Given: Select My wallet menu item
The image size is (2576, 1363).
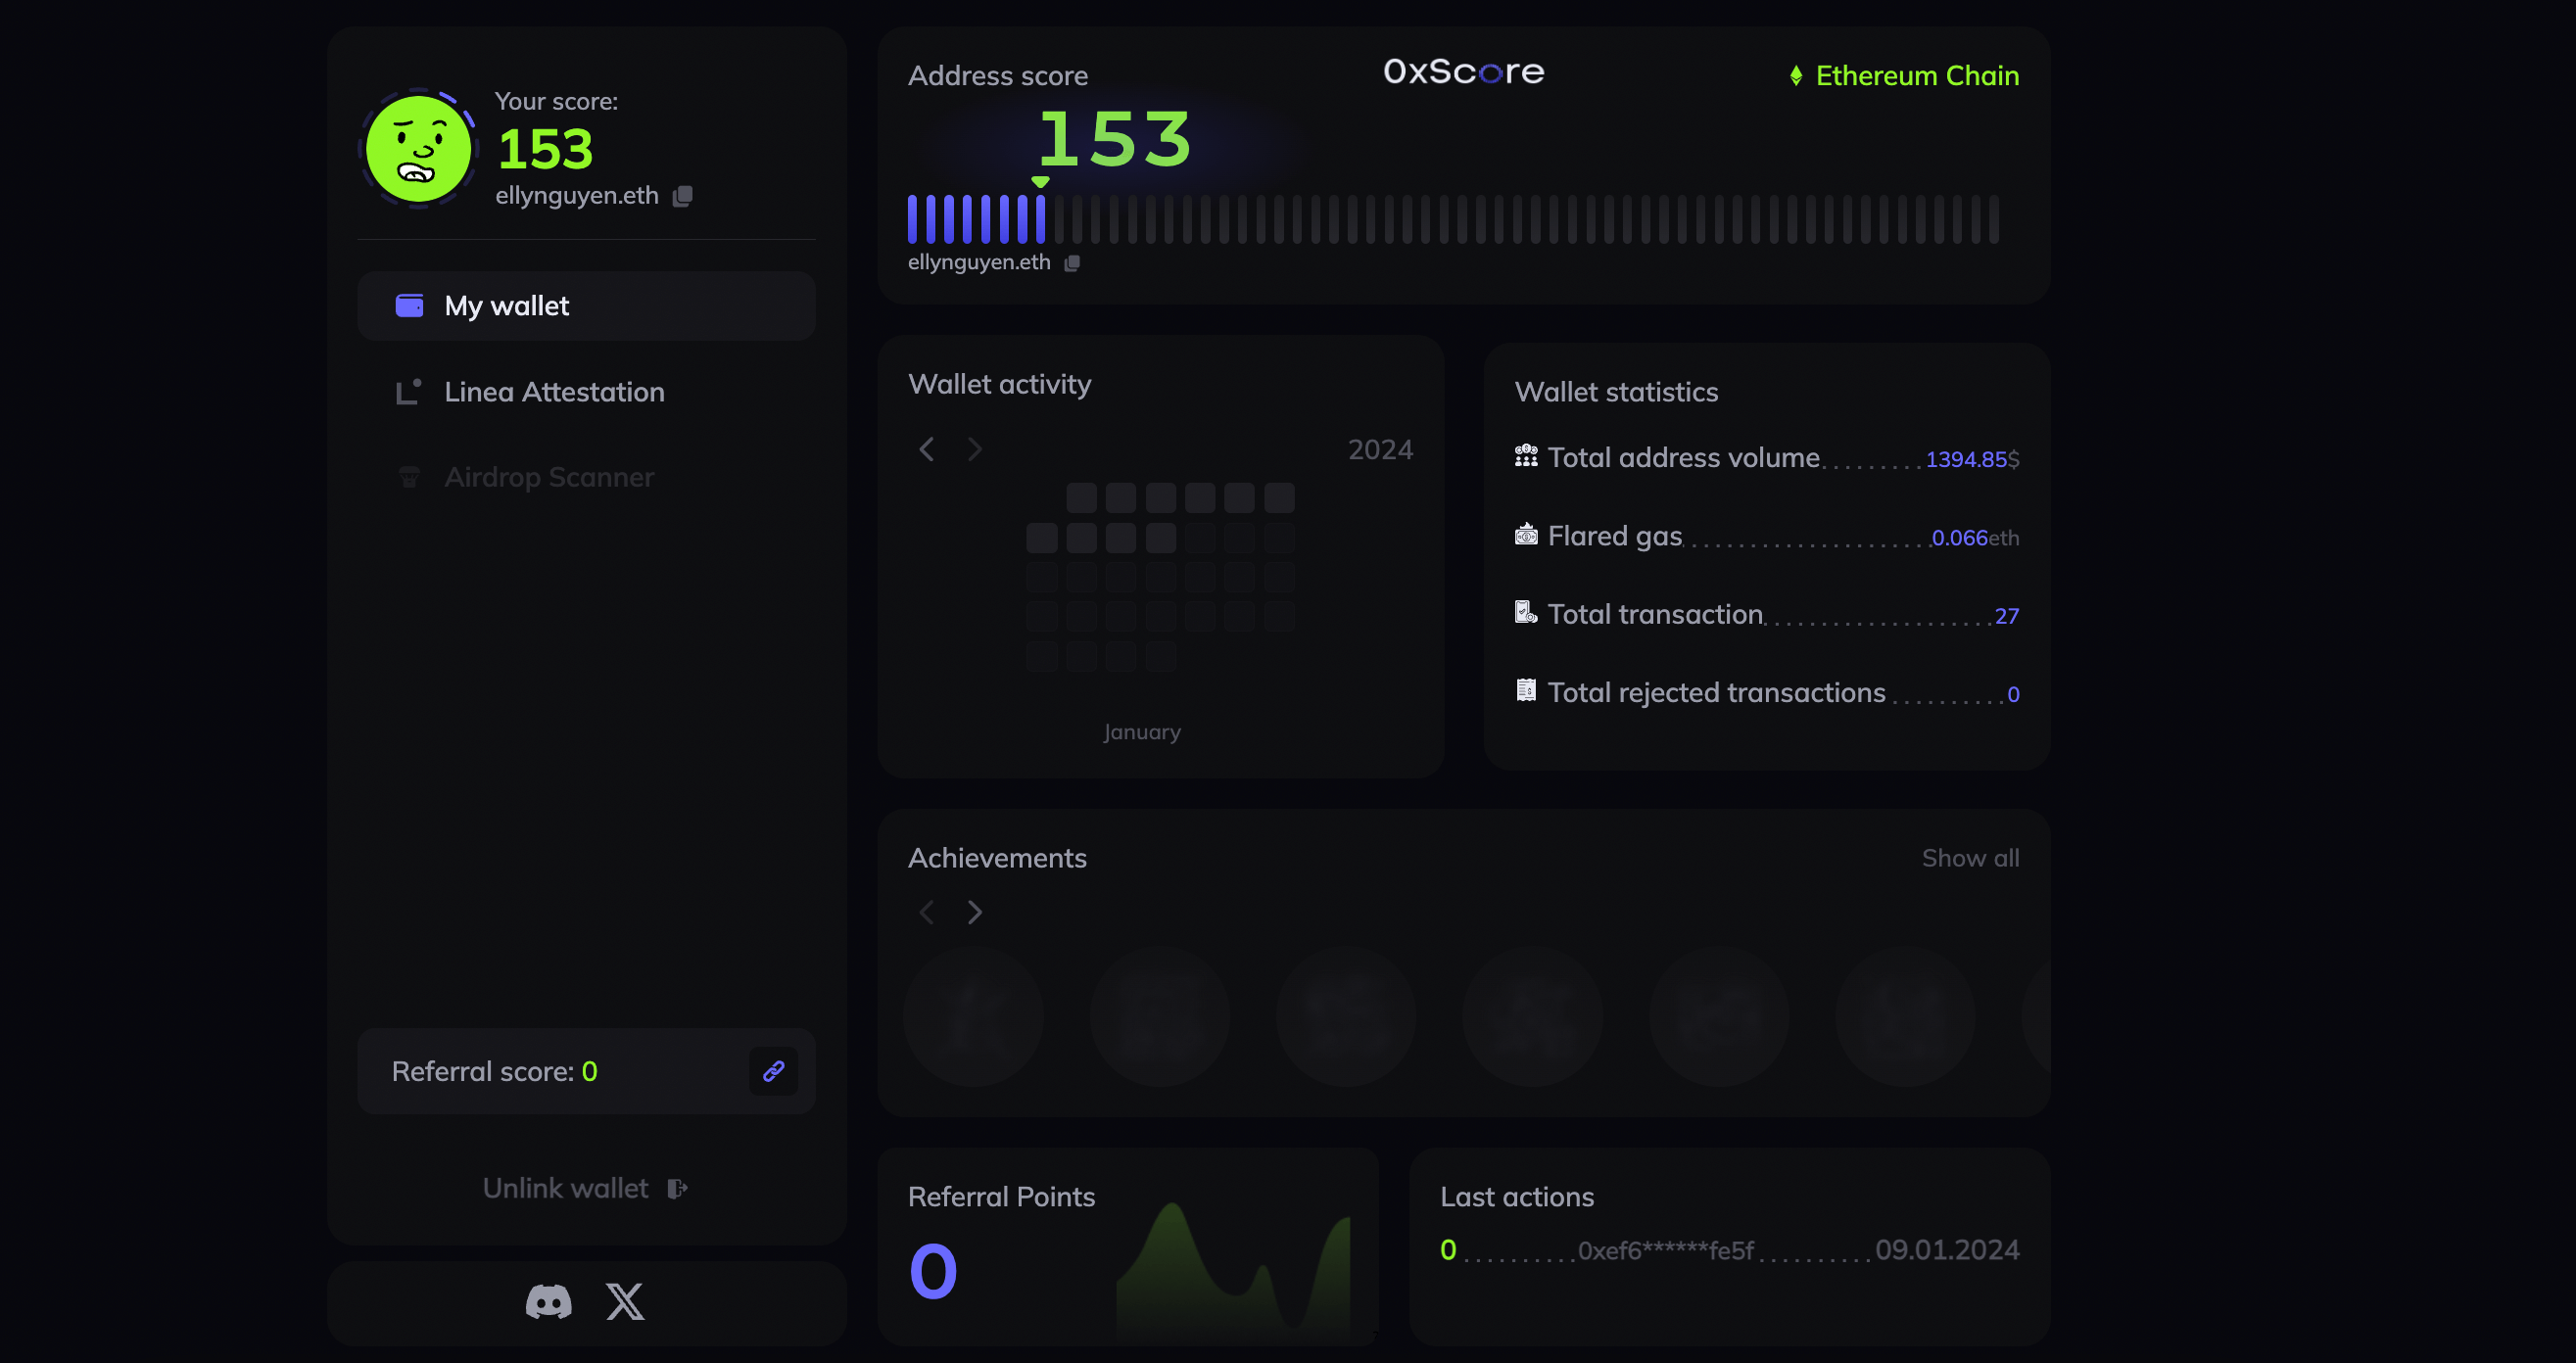Looking at the screenshot, I should 586,305.
